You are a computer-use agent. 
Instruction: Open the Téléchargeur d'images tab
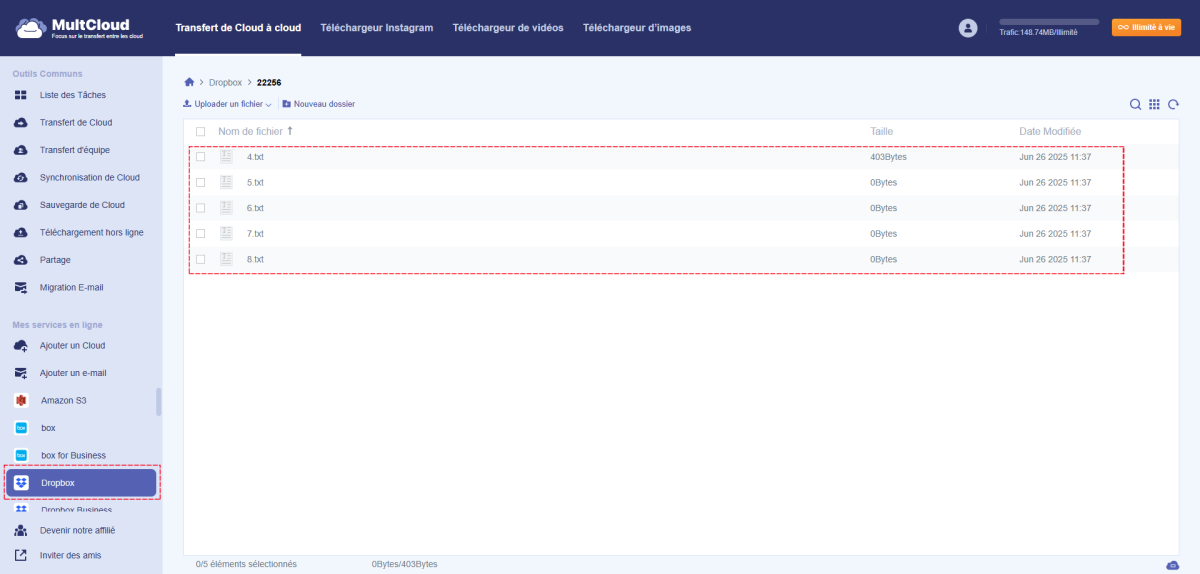[636, 28]
